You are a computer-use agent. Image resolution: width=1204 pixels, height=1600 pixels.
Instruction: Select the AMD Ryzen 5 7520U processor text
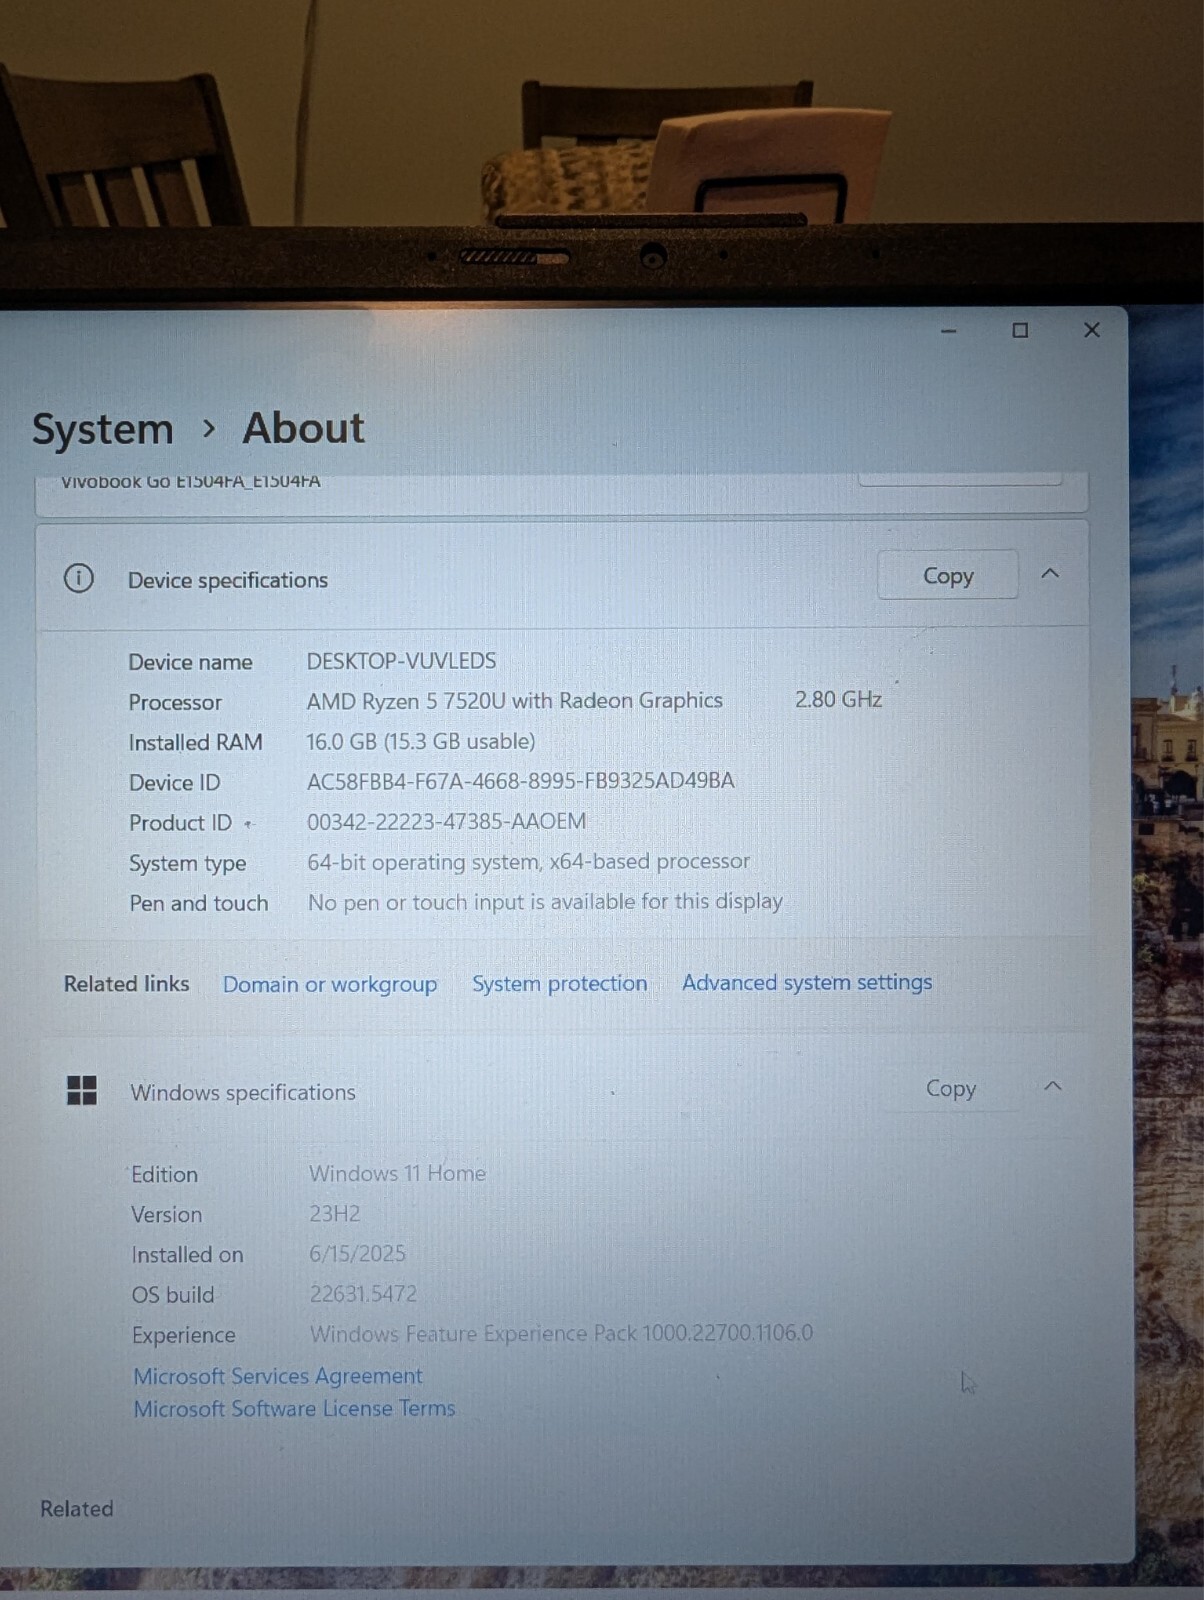click(x=514, y=701)
